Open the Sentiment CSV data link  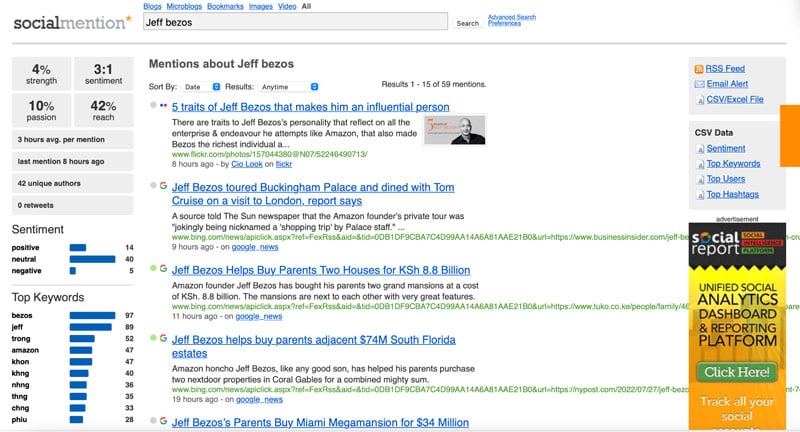tap(726, 148)
